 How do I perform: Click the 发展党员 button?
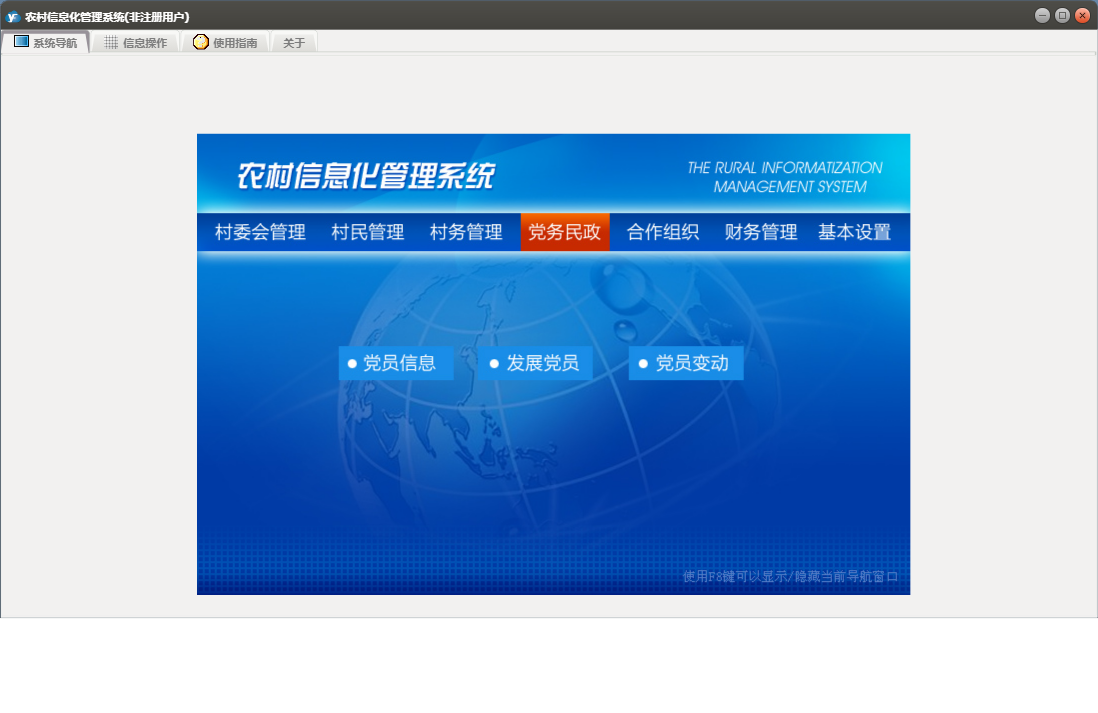[535, 363]
